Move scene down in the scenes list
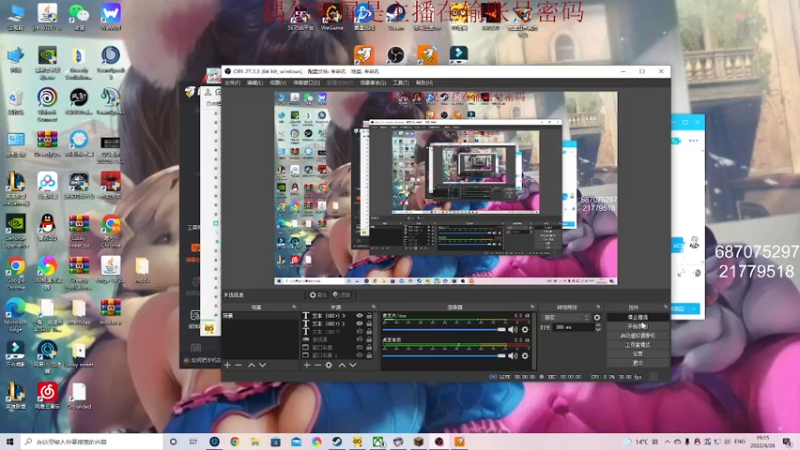Viewport: 800px width, 450px height. click(x=262, y=365)
